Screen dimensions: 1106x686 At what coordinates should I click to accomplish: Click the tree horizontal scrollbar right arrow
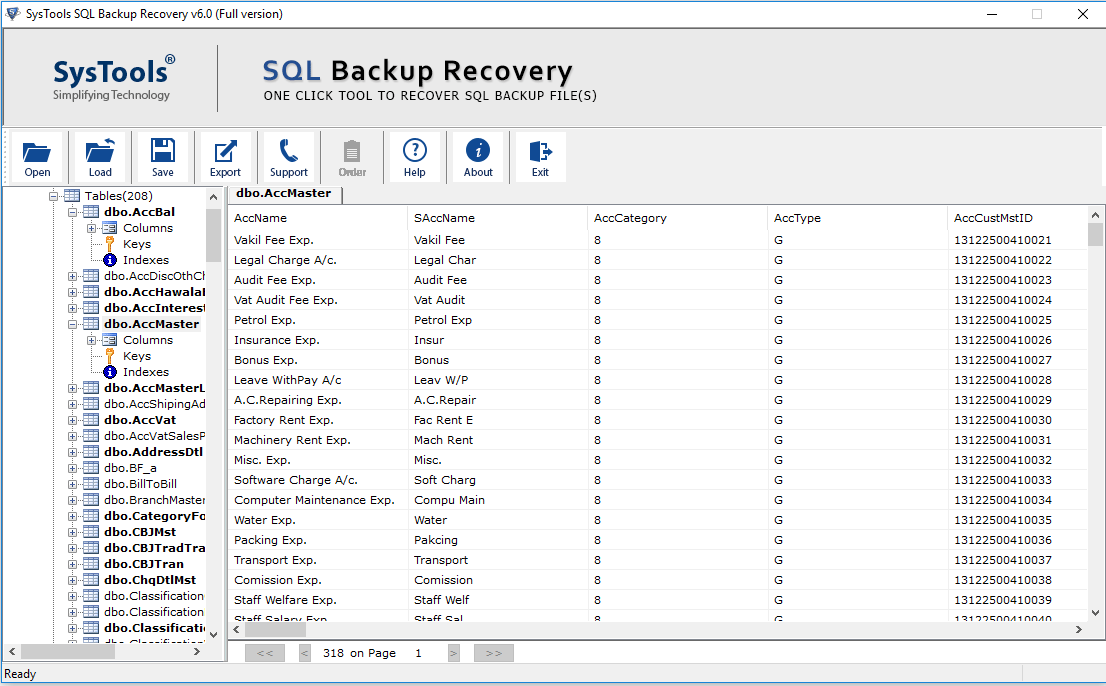[197, 651]
